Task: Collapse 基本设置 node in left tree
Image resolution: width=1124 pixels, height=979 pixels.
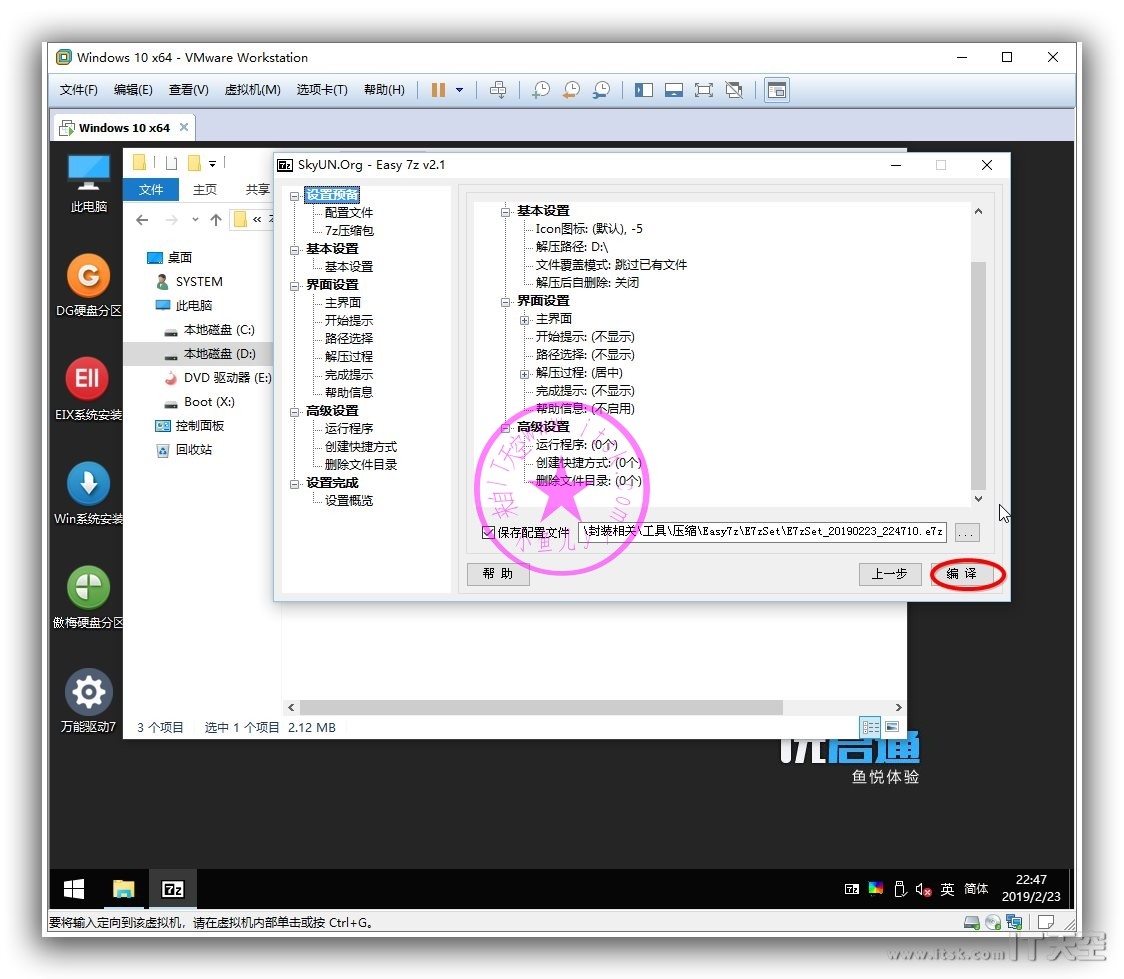Action: click(295, 250)
